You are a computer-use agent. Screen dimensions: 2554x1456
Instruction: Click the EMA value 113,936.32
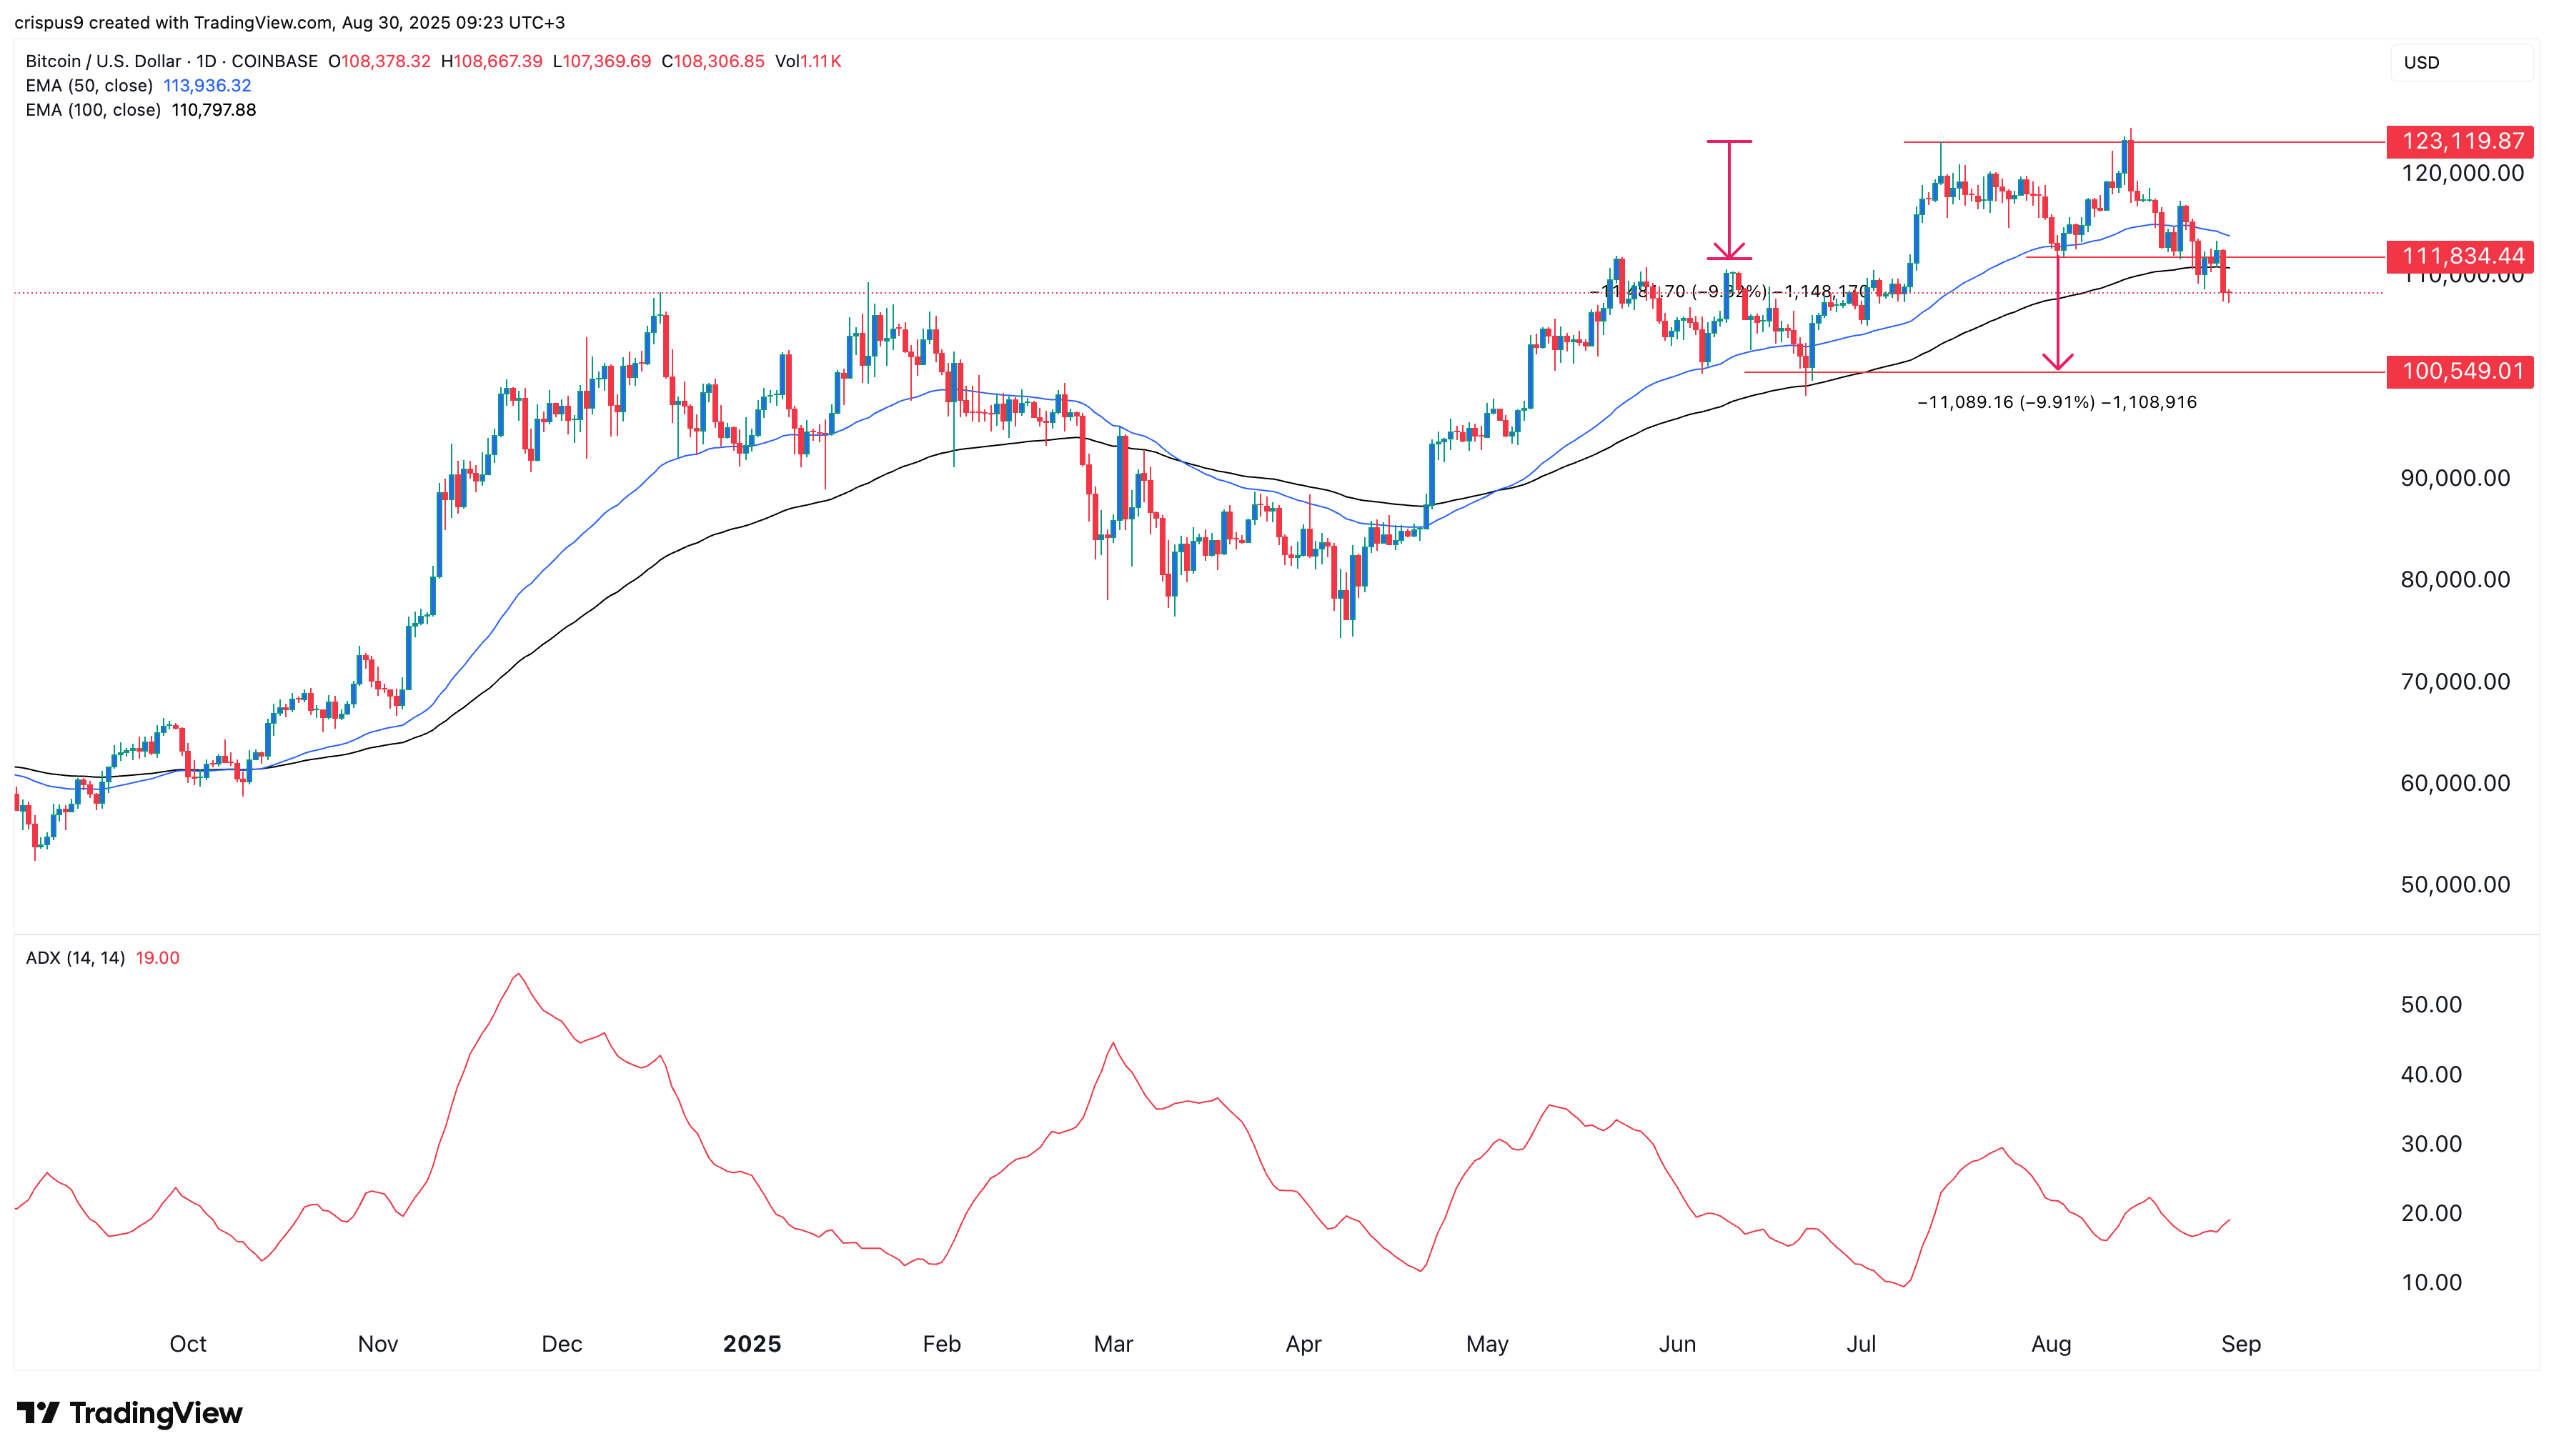(x=207, y=86)
